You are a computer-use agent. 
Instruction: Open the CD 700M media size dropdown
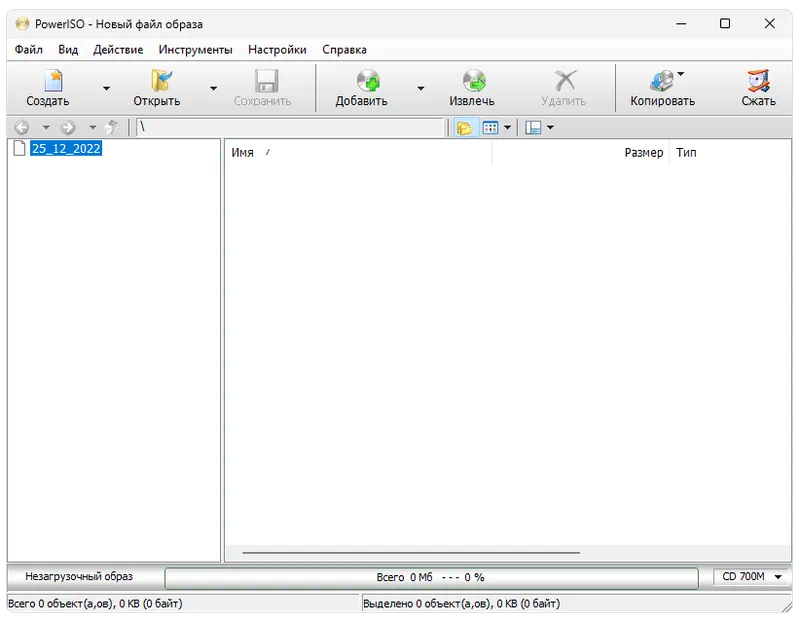coord(752,577)
